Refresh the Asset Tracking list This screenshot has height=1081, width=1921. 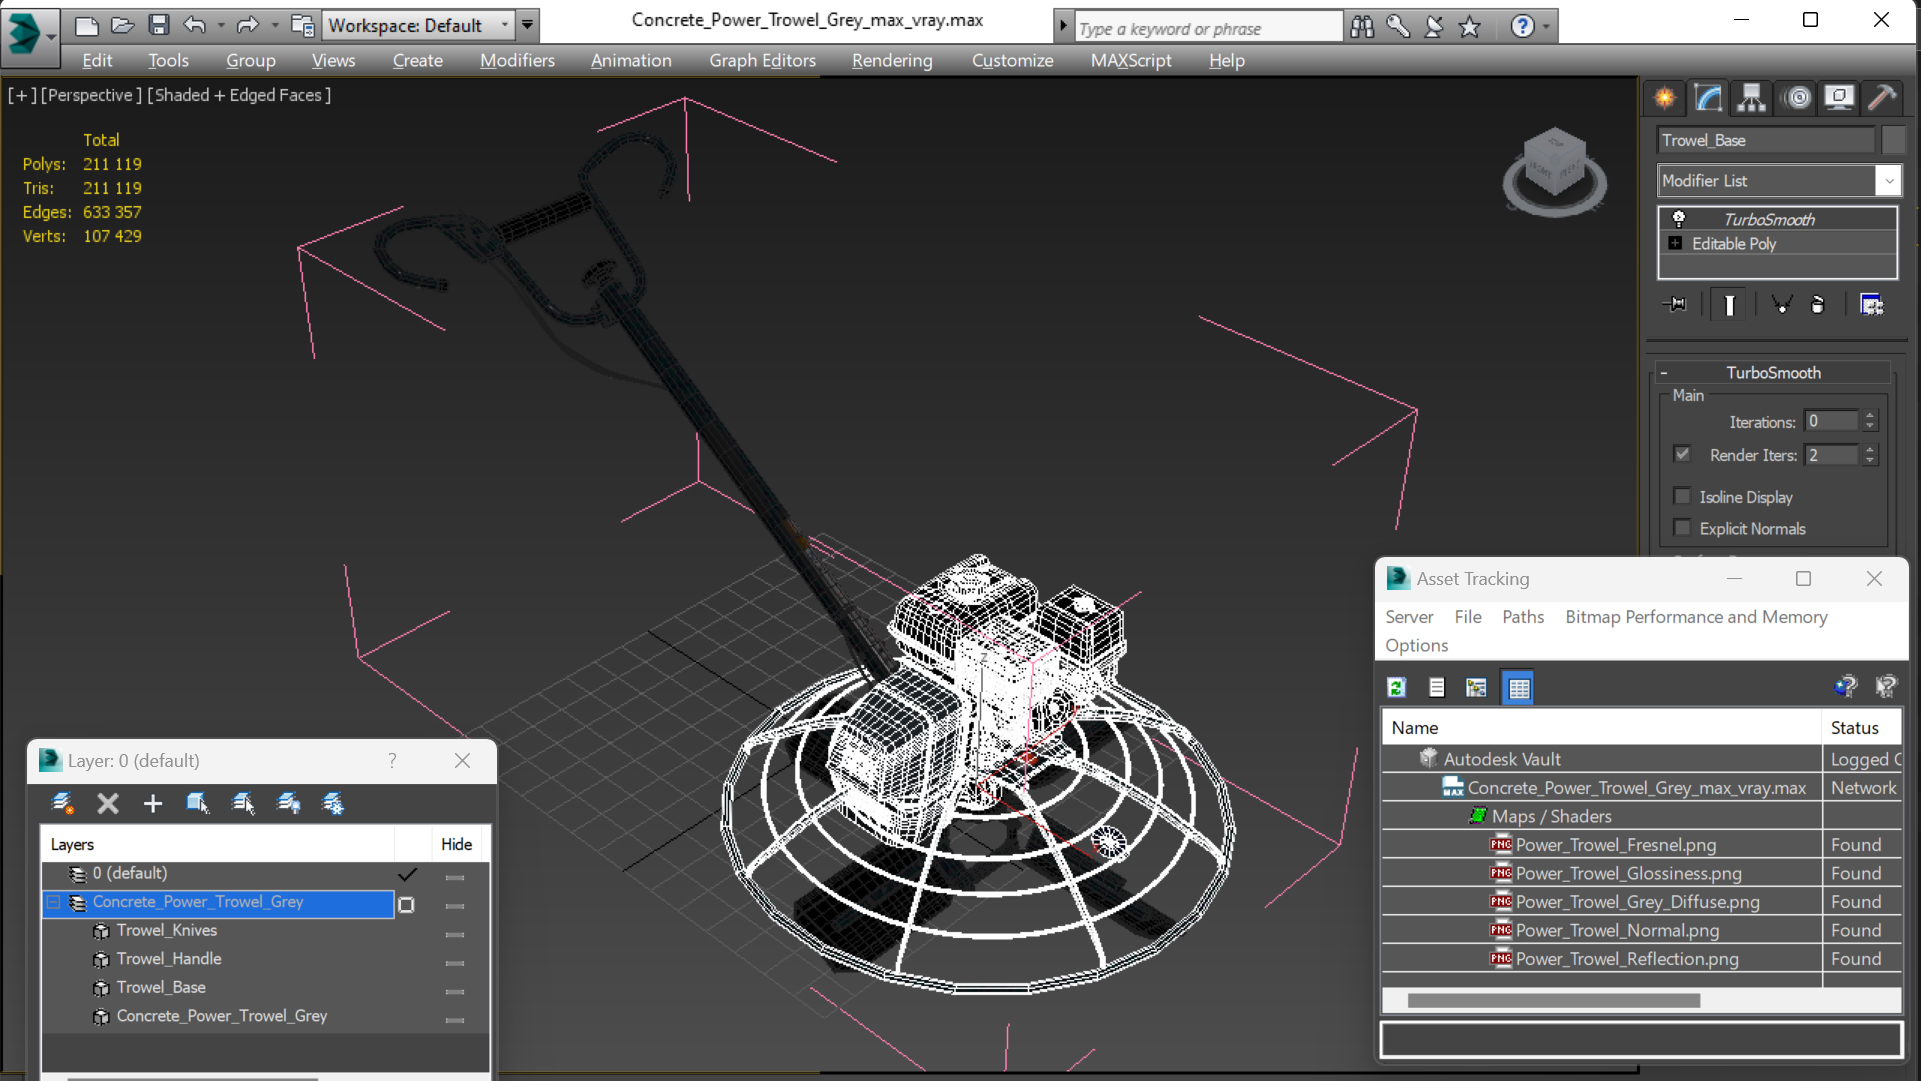point(1397,687)
